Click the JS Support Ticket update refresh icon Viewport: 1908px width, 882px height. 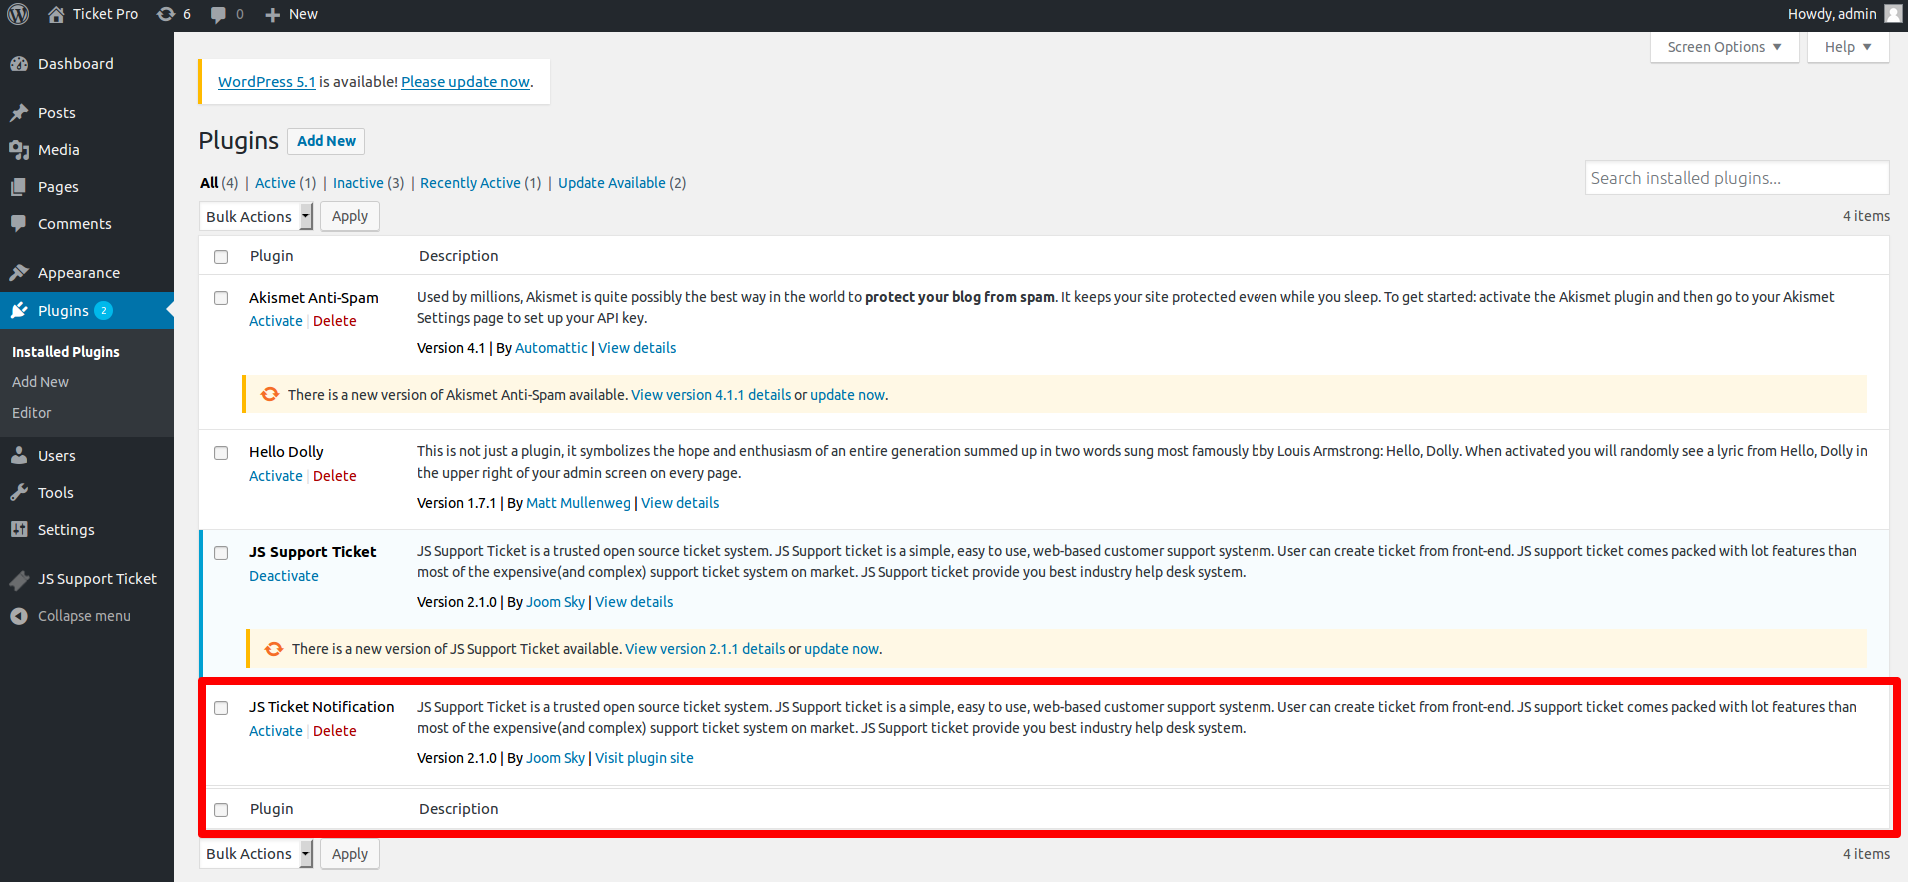tap(274, 648)
